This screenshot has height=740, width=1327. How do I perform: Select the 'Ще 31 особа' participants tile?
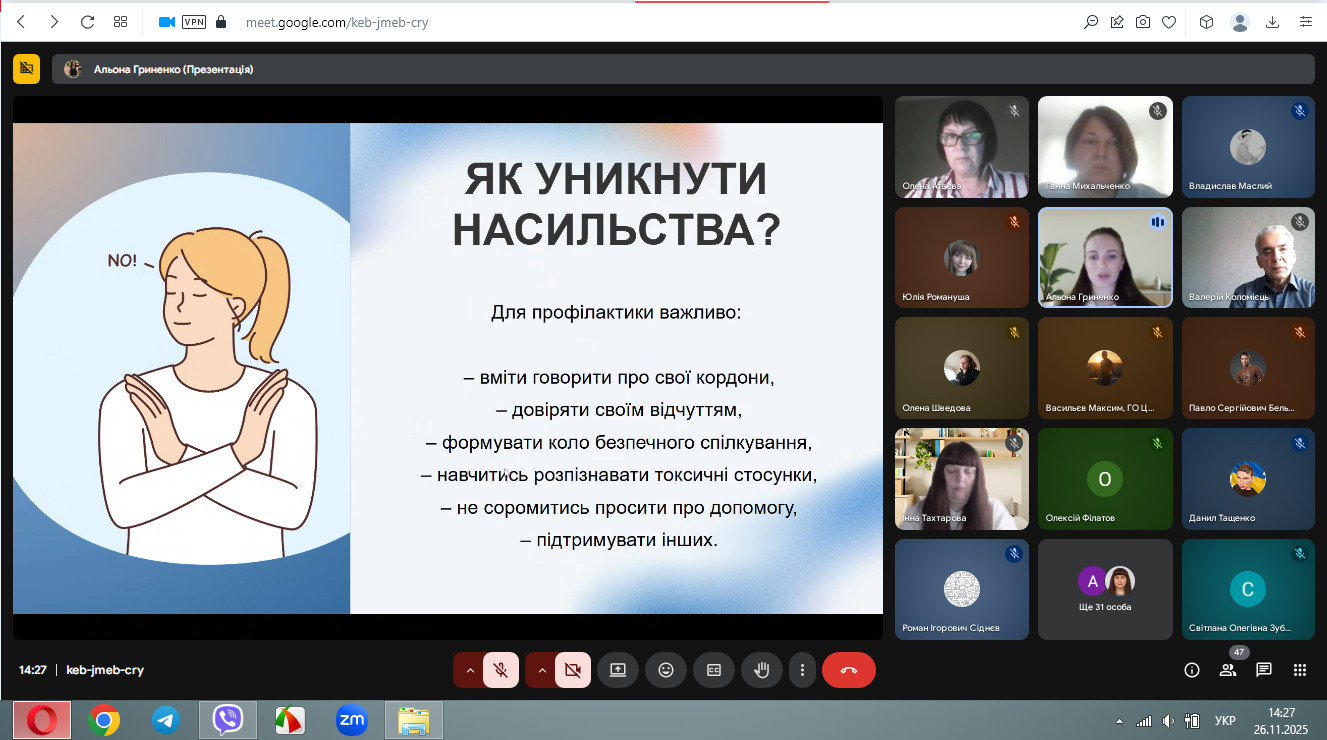(x=1105, y=589)
